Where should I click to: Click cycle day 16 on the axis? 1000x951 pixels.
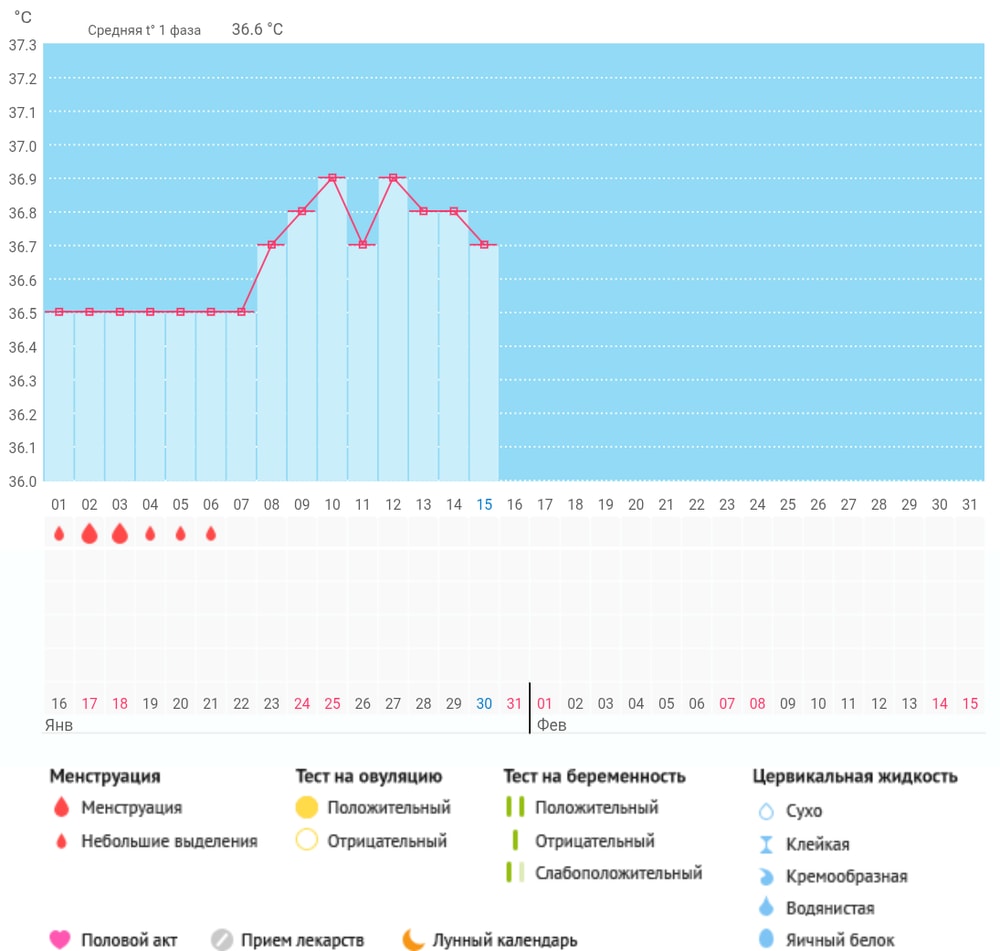click(x=515, y=505)
